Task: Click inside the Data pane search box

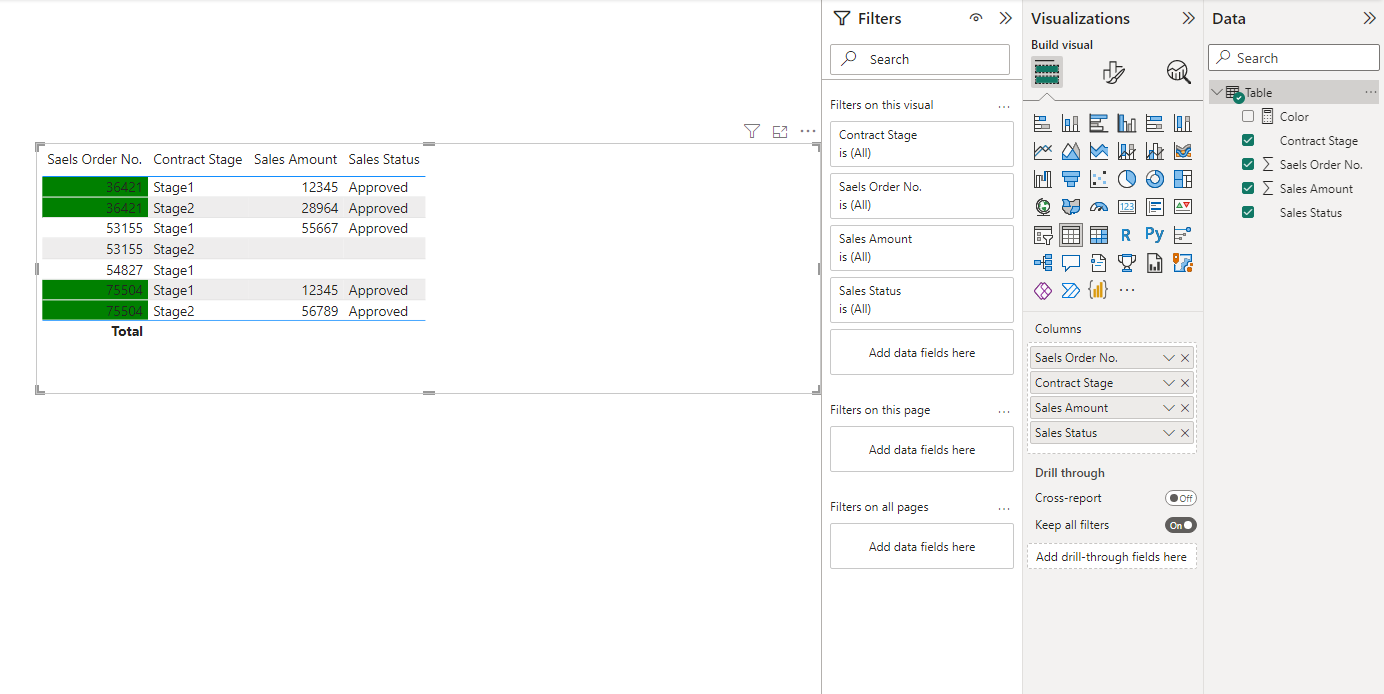Action: point(1294,58)
